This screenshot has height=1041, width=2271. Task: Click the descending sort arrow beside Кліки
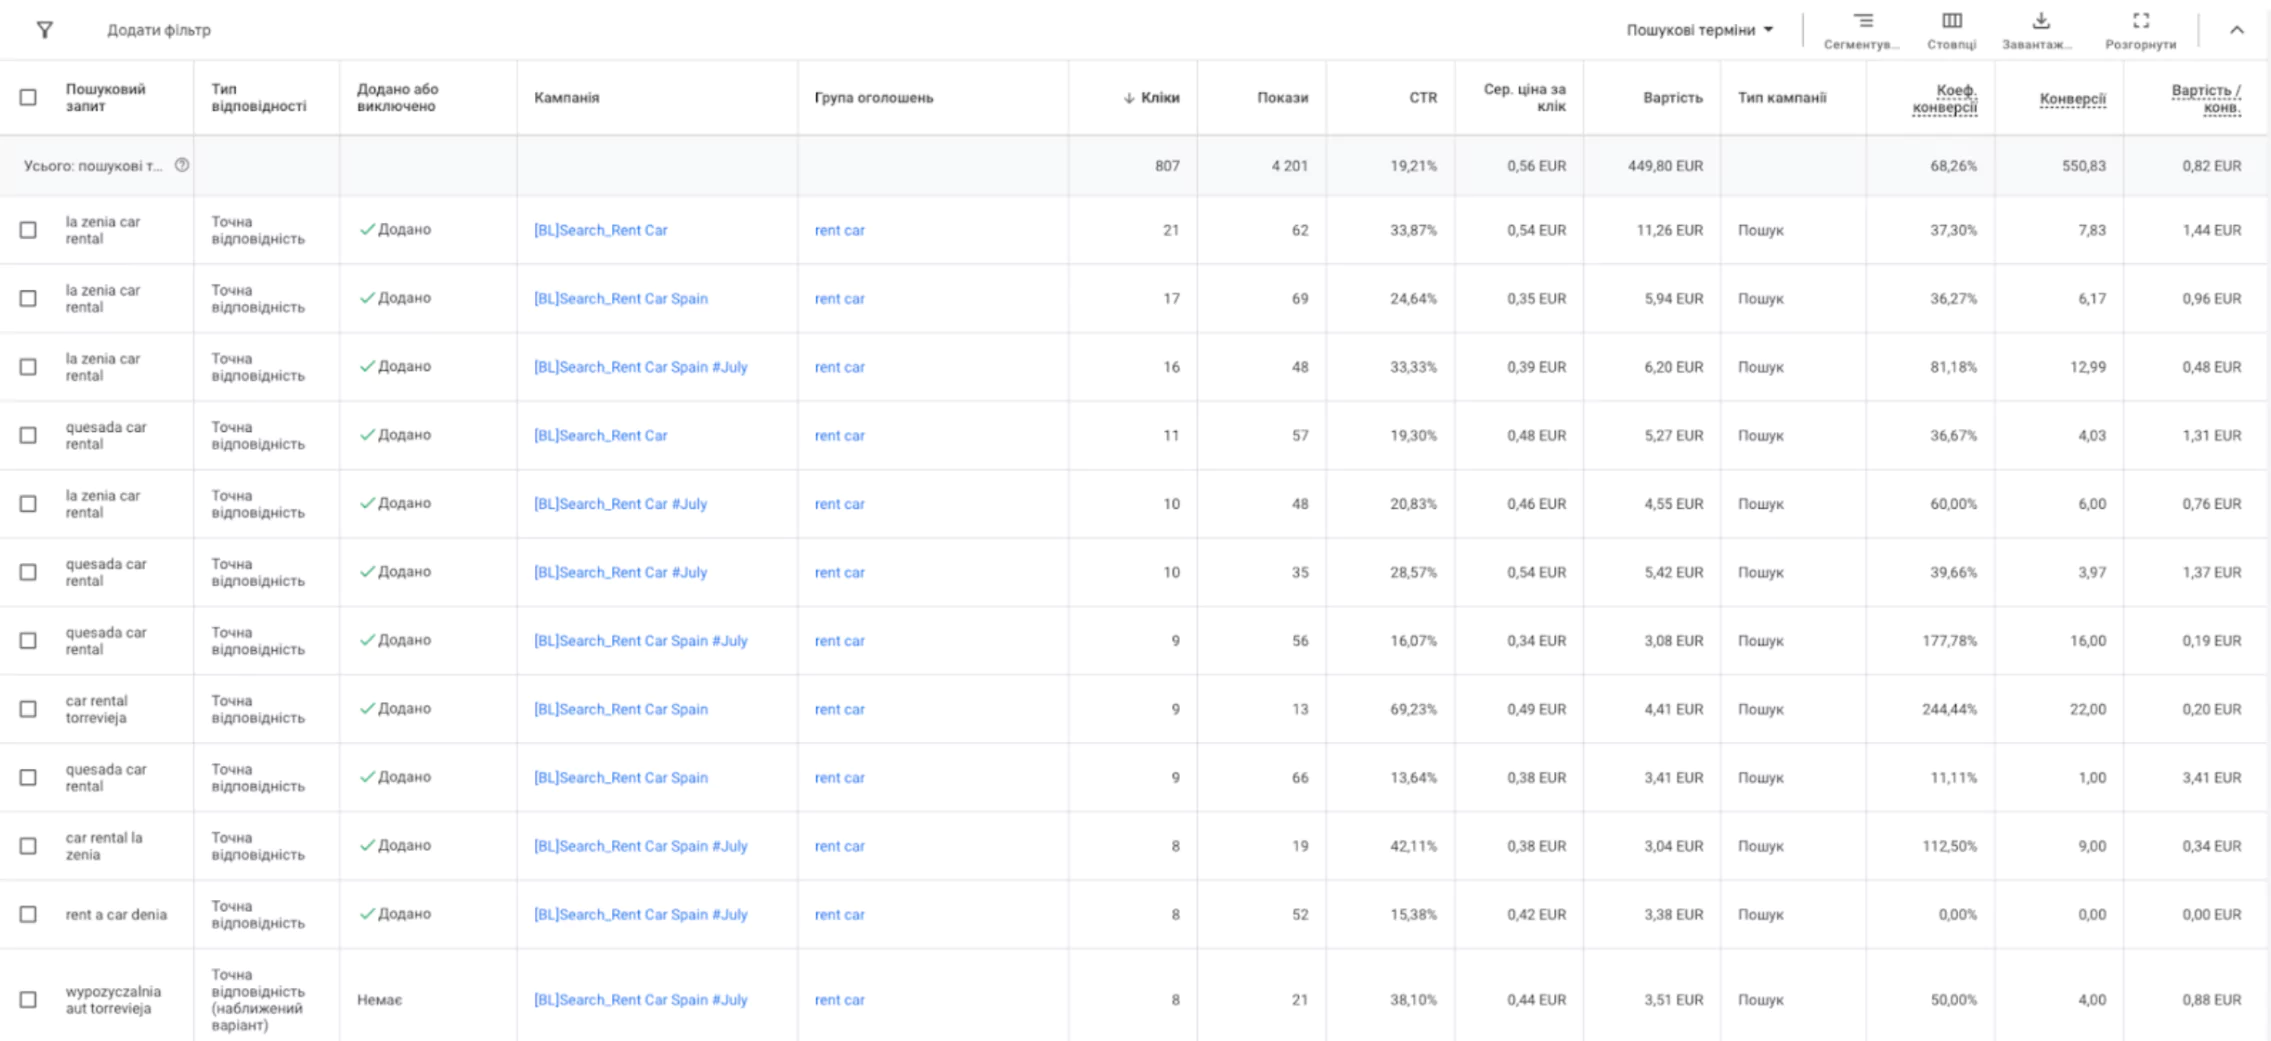tap(1129, 98)
